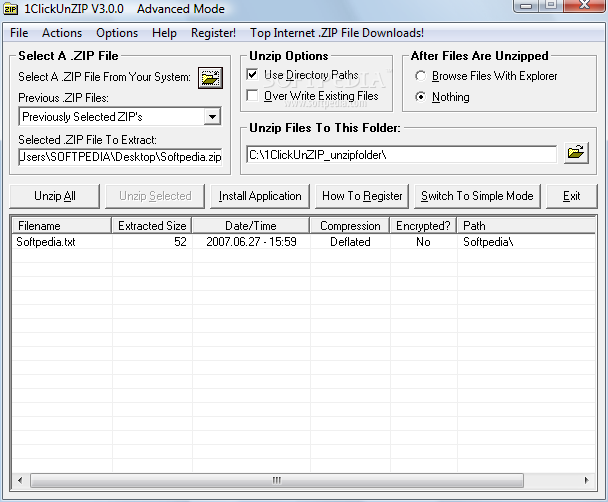Click the unzip folder path input field
This screenshot has height=502, width=608.
[402, 155]
